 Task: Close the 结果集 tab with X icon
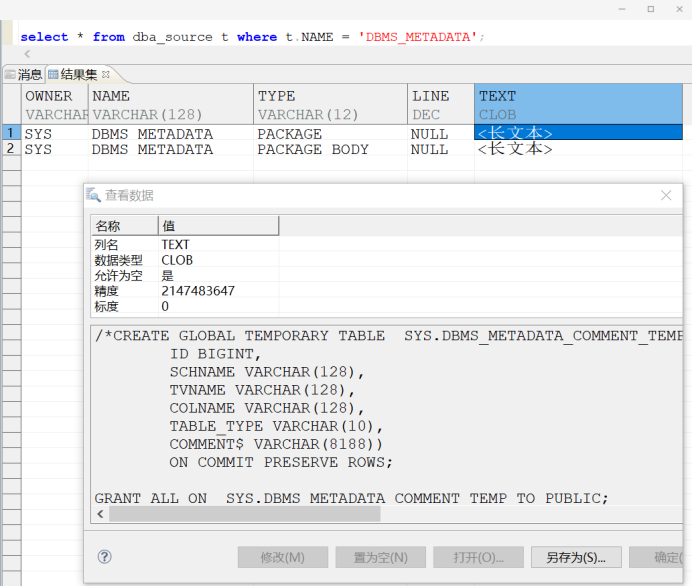click(106, 74)
